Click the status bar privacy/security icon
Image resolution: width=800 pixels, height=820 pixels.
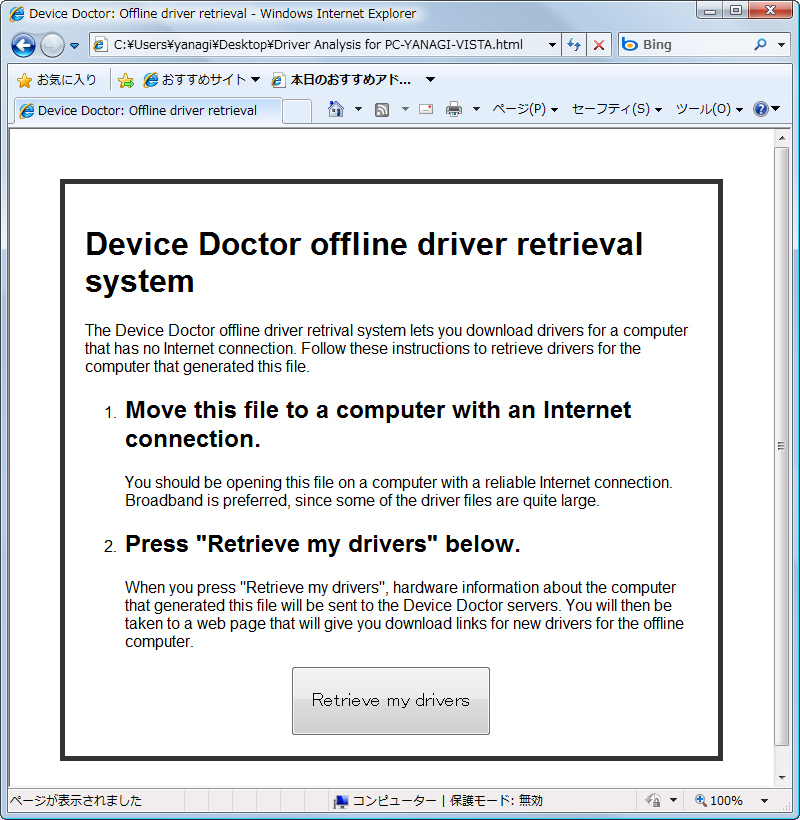pyautogui.click(x=654, y=800)
